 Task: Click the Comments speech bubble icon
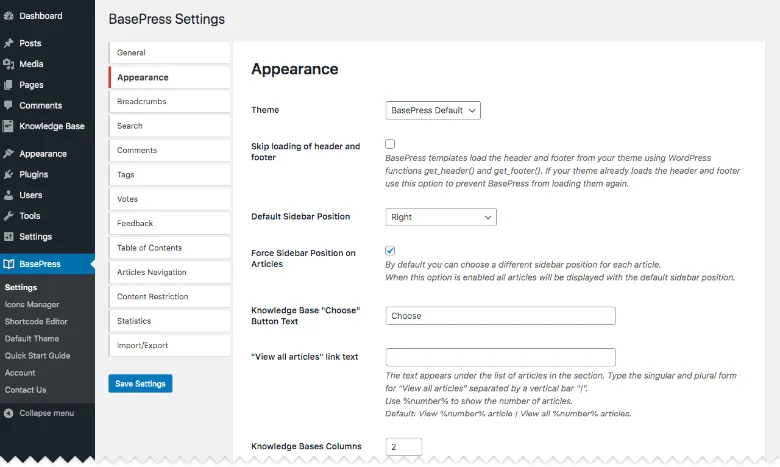pos(8,105)
